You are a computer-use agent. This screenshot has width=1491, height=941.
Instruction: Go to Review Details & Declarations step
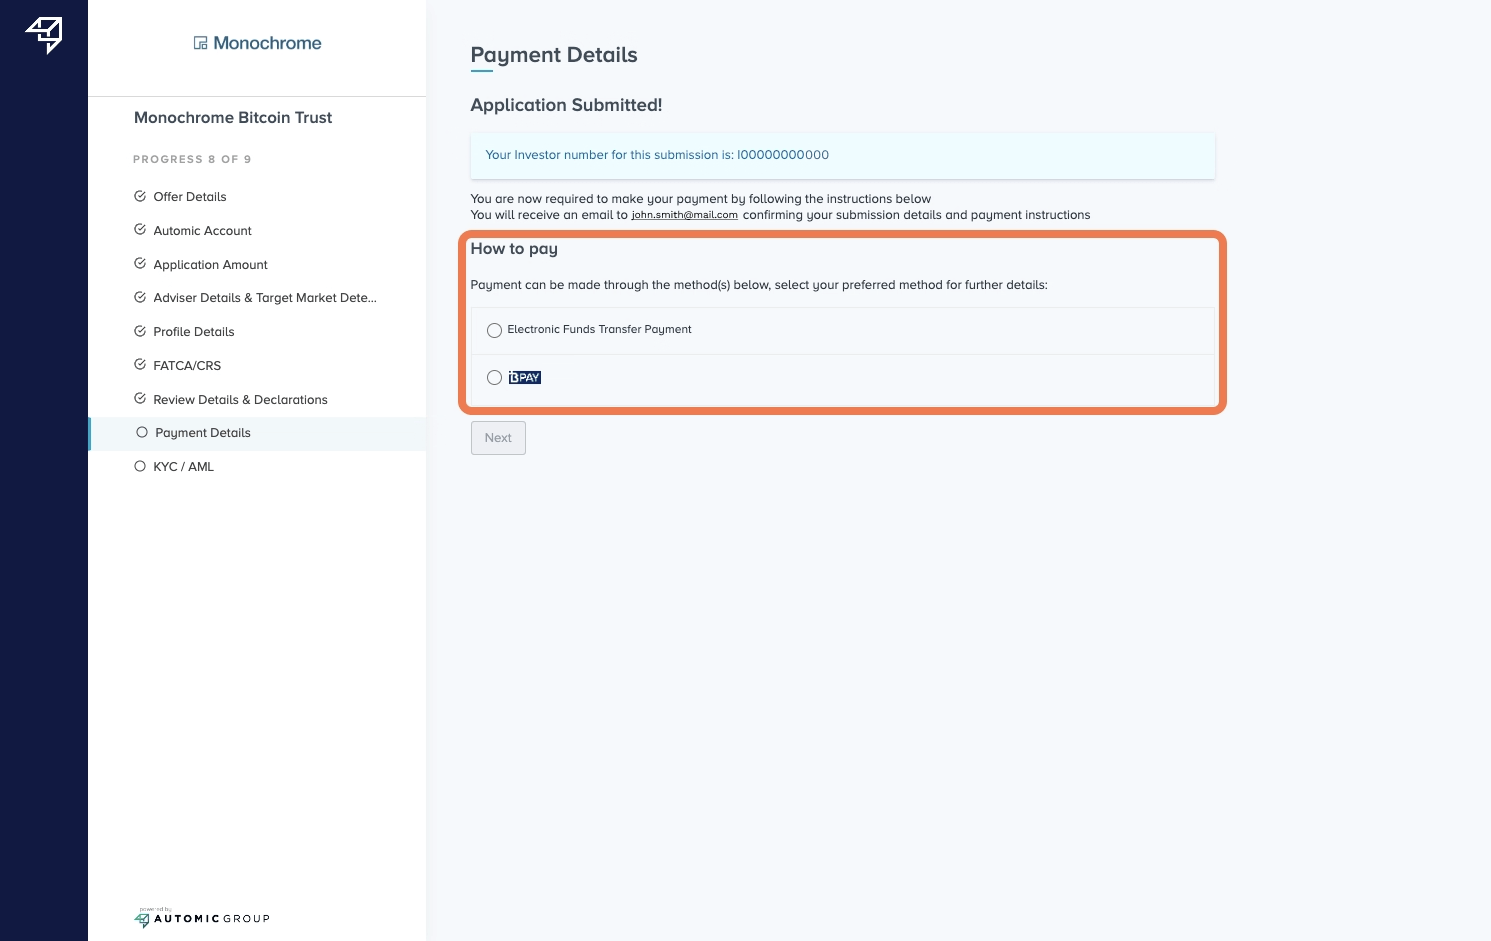click(240, 400)
